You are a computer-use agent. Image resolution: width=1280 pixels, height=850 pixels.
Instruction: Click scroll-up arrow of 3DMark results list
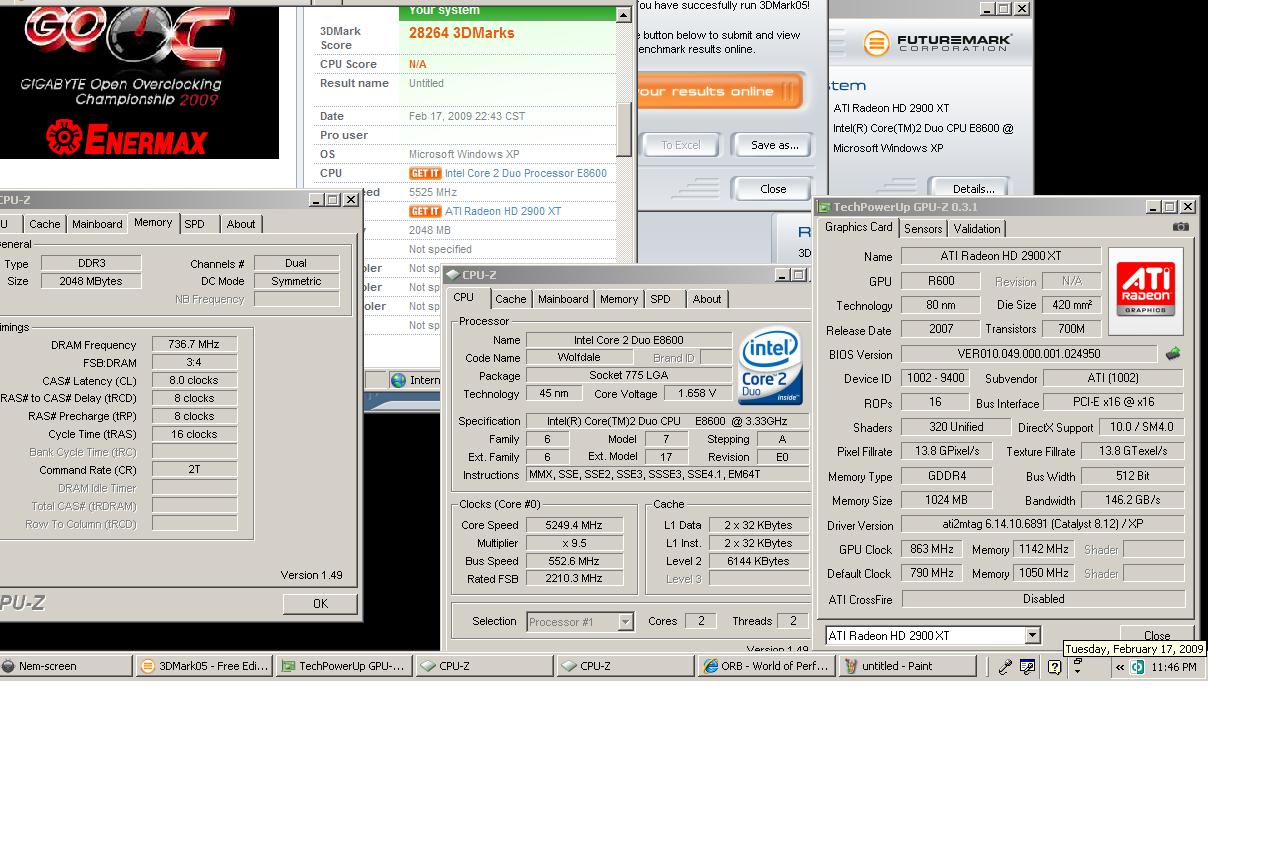(x=624, y=14)
